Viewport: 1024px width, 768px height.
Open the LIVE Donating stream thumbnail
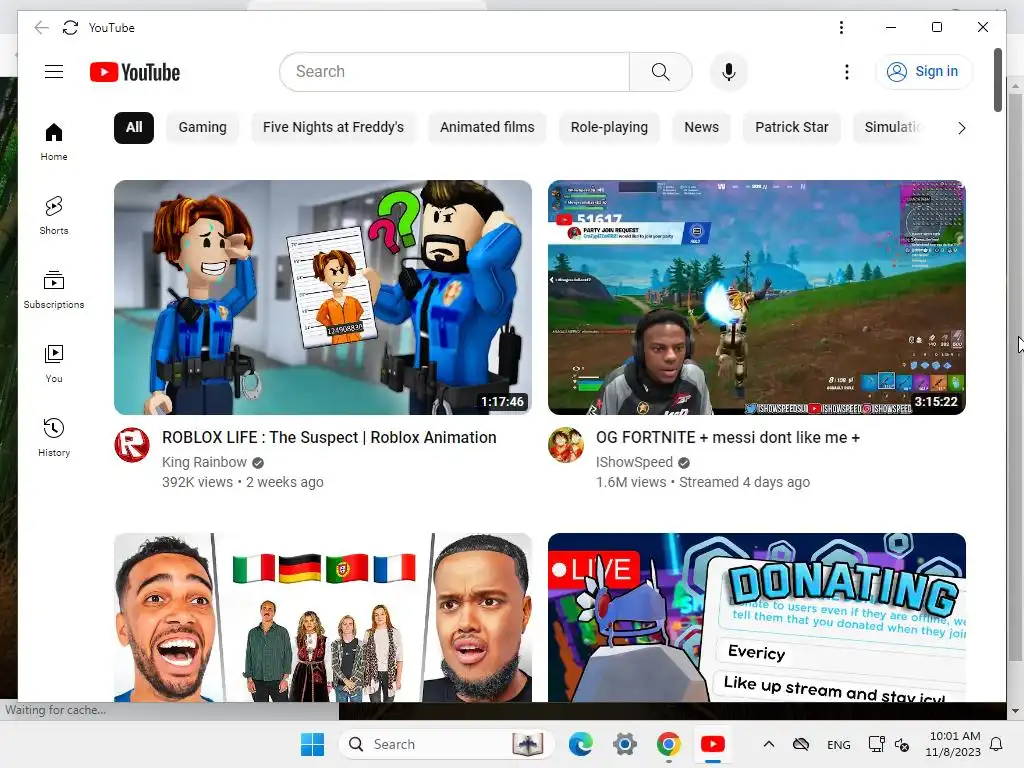pos(756,617)
